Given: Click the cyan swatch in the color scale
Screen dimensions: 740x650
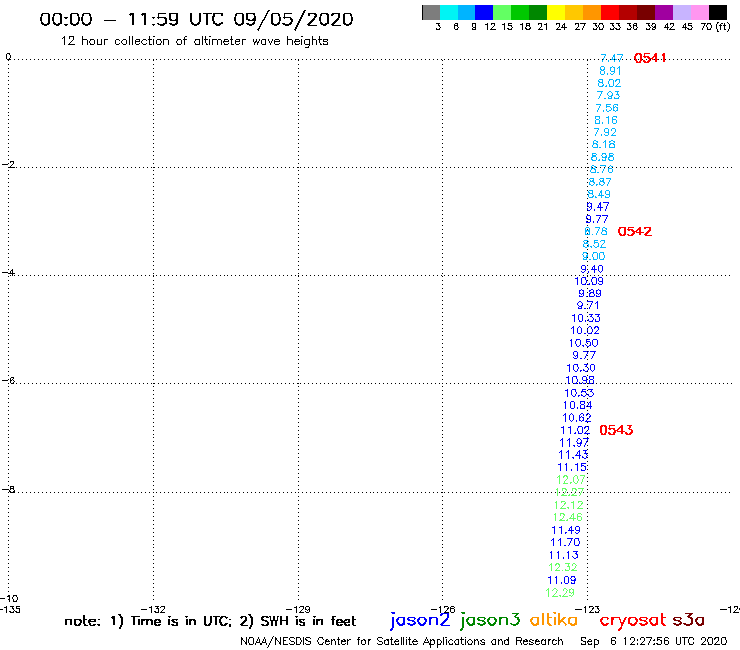Looking at the screenshot, I should 449,12.
